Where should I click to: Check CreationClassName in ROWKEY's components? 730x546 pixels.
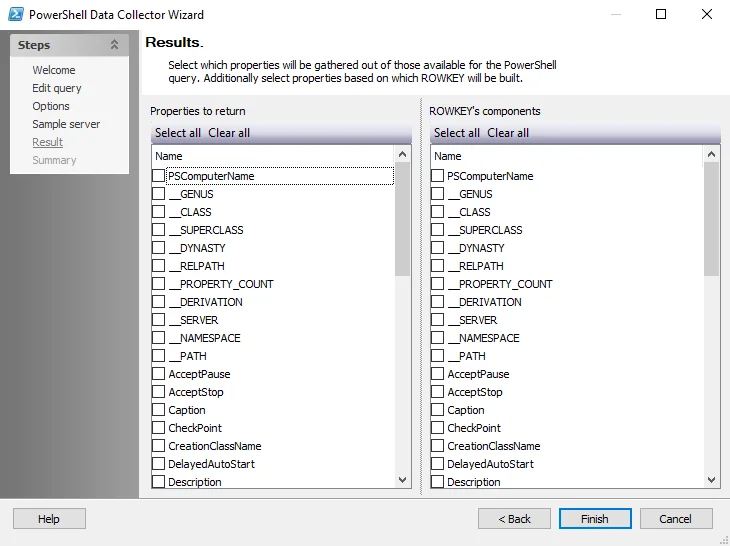point(438,446)
